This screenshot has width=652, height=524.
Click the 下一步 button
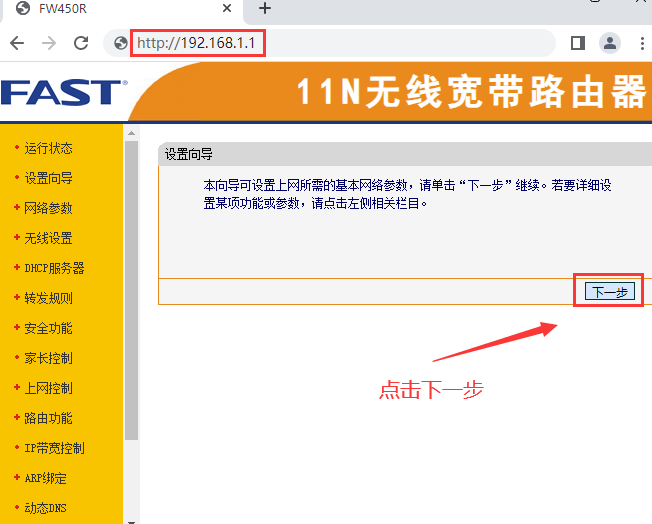point(610,291)
